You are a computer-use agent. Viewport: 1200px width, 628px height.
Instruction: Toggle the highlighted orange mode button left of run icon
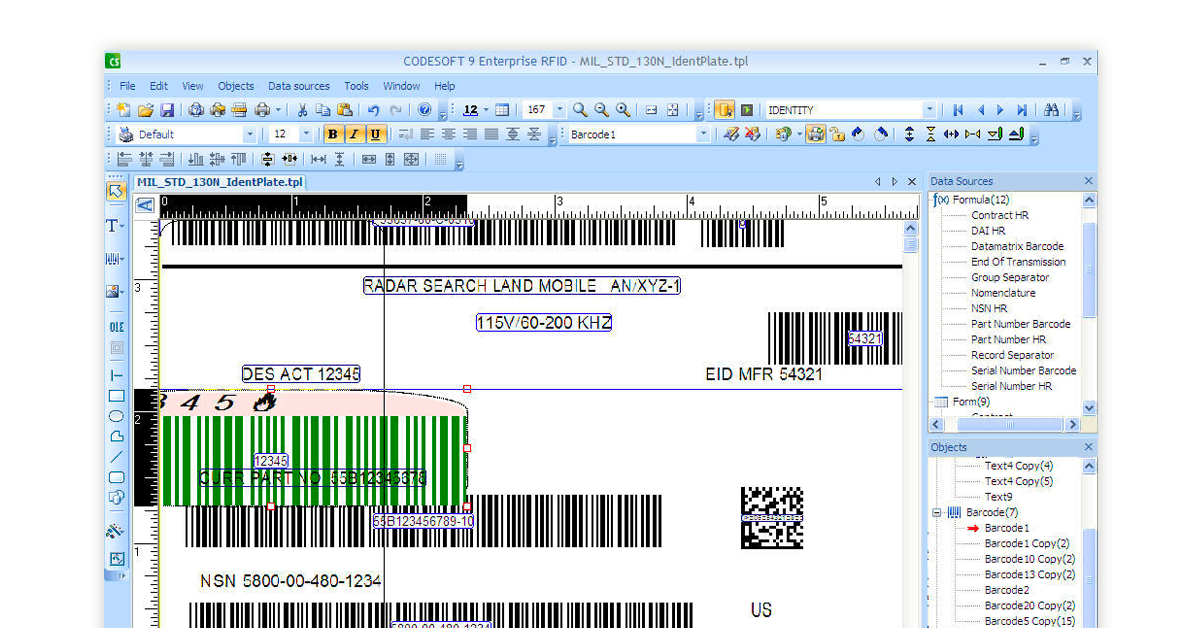tap(724, 110)
